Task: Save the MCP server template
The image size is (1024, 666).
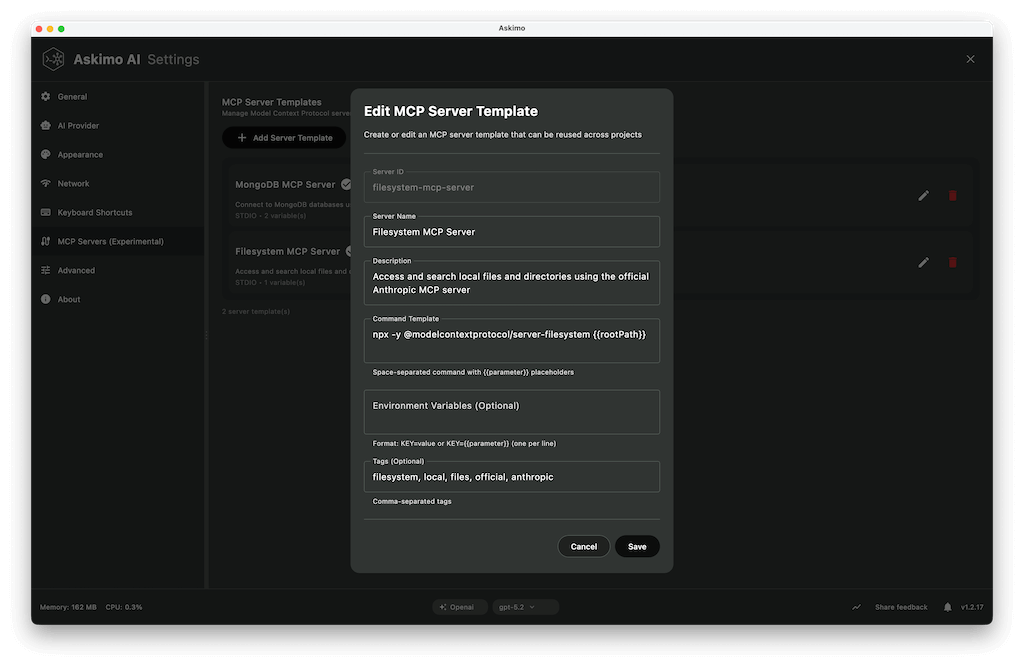Action: click(637, 546)
